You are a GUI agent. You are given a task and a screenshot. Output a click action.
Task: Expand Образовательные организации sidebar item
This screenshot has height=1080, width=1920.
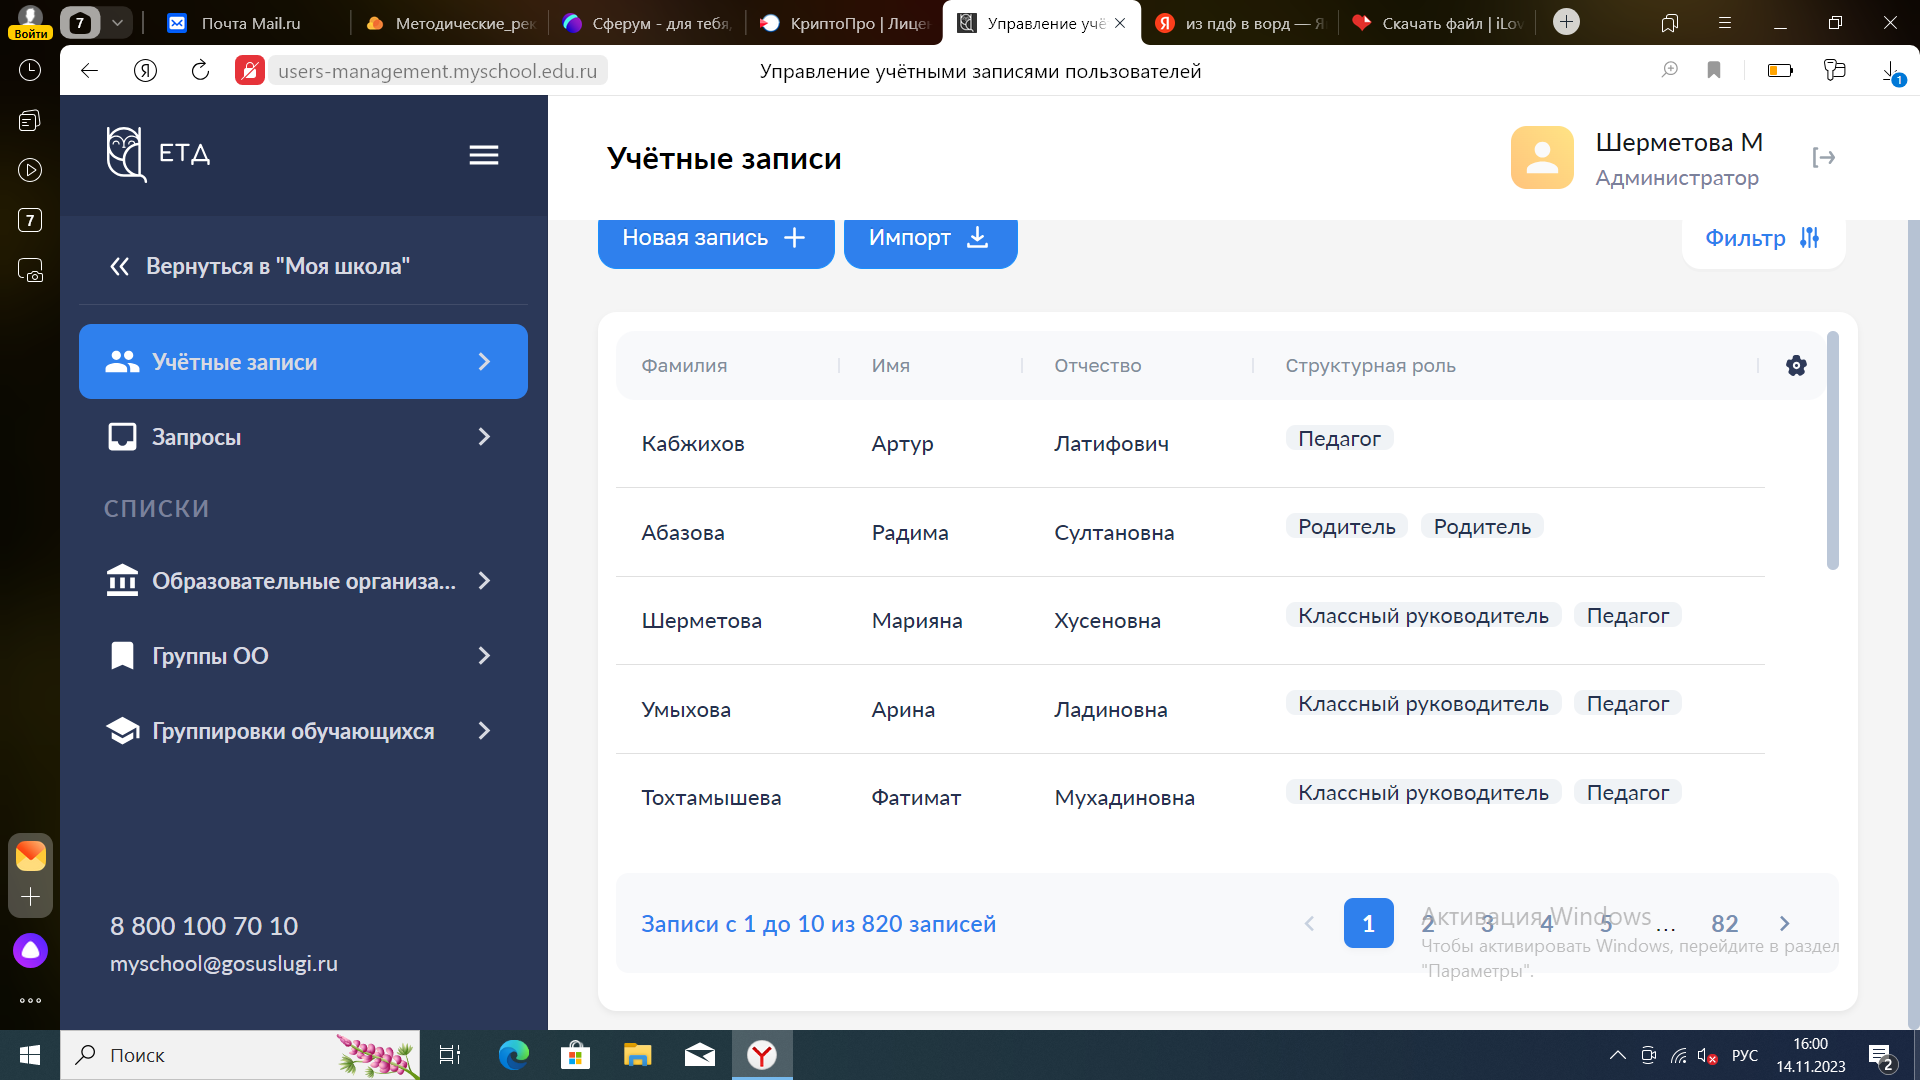click(x=303, y=581)
